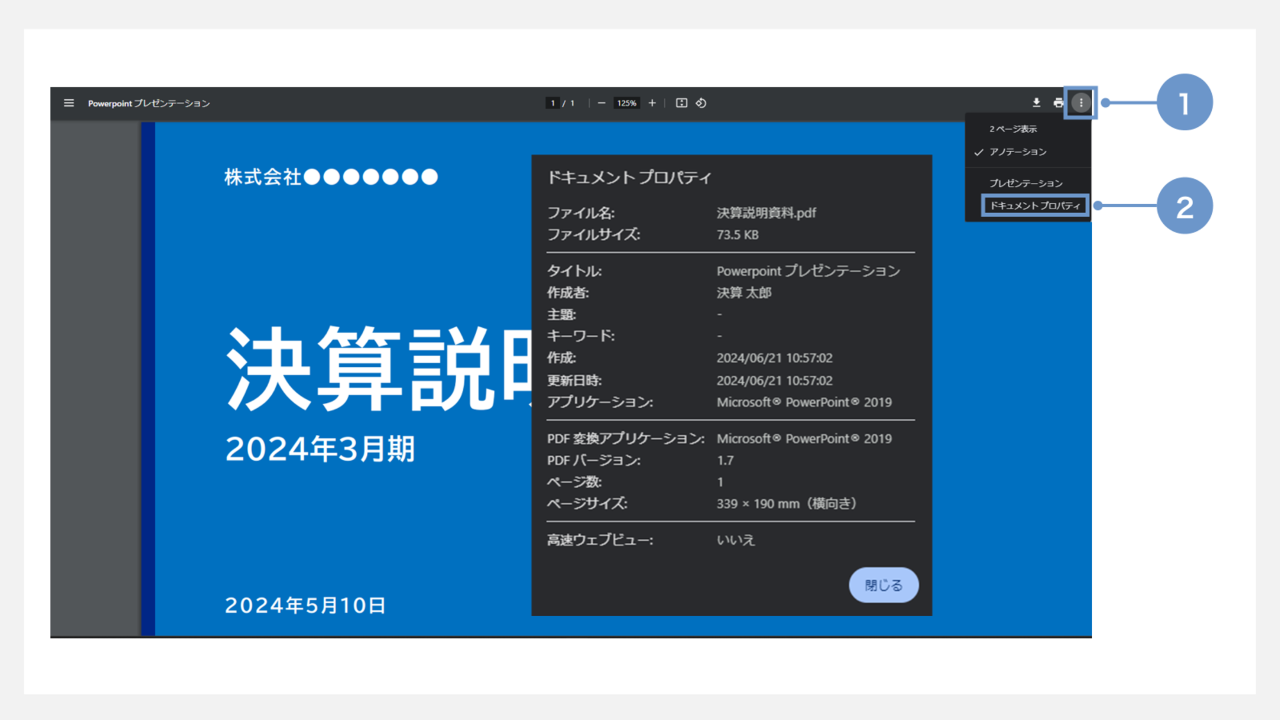Print the PDF document

pos(1058,103)
